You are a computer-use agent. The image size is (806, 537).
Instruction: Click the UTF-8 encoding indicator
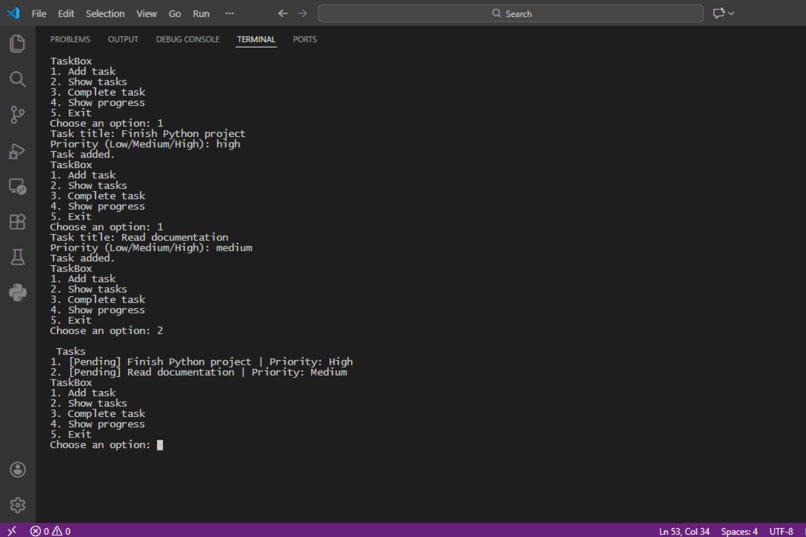pyautogui.click(x=781, y=531)
